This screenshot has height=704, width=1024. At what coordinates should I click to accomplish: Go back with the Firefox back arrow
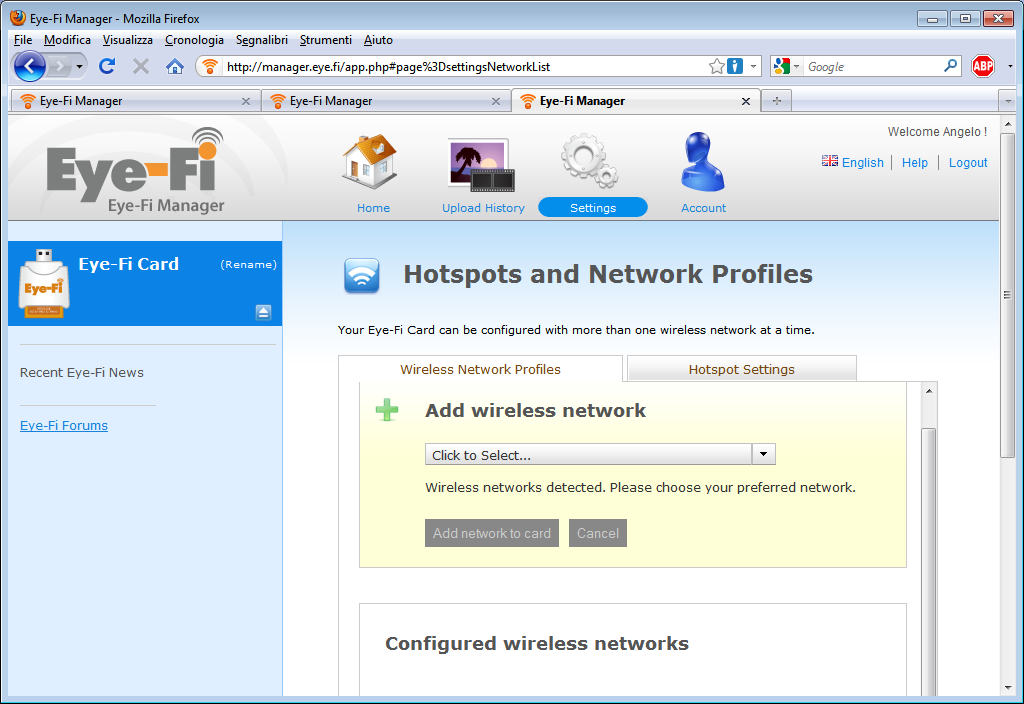pos(29,66)
